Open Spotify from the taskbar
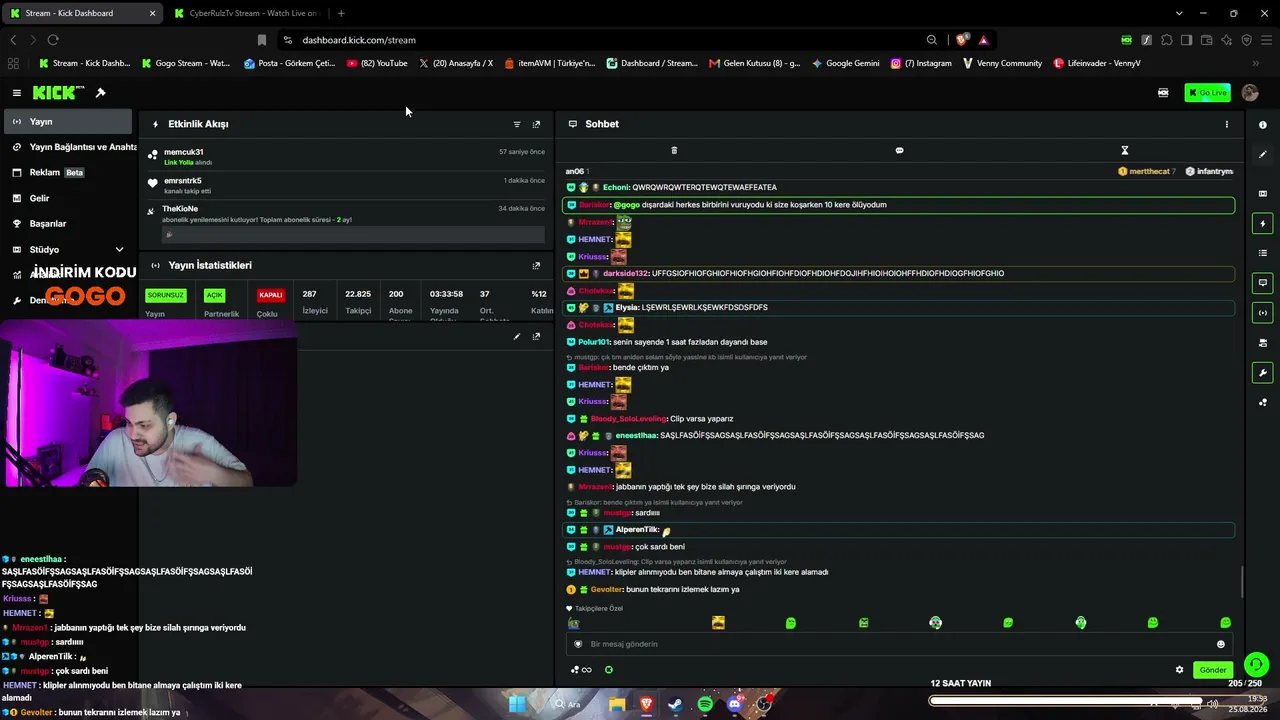 pyautogui.click(x=705, y=704)
